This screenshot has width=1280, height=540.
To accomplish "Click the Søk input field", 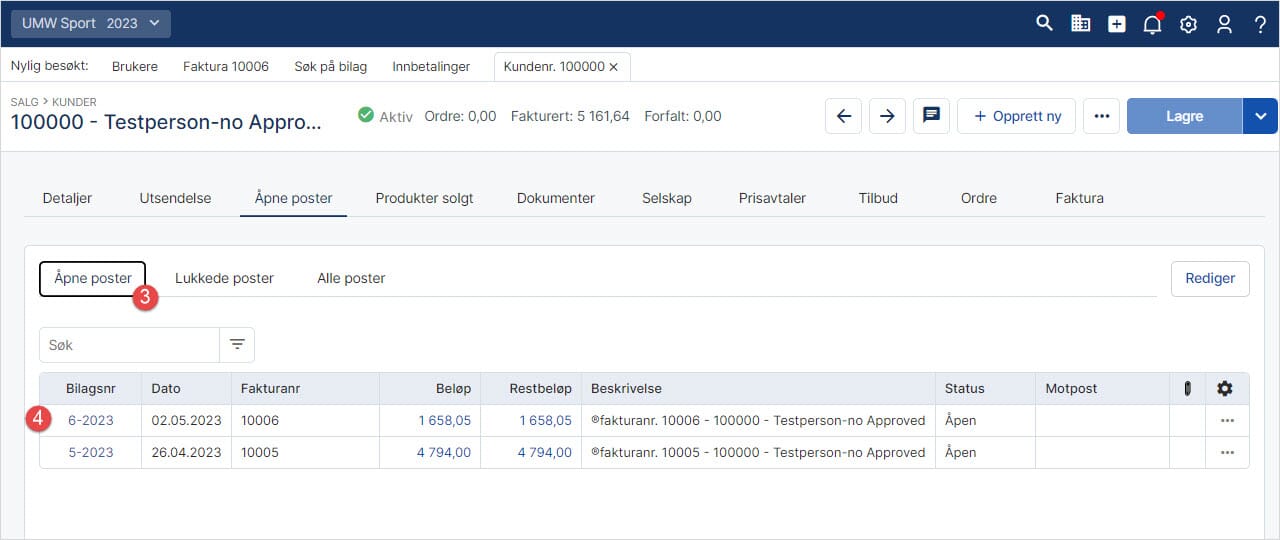I will point(129,345).
